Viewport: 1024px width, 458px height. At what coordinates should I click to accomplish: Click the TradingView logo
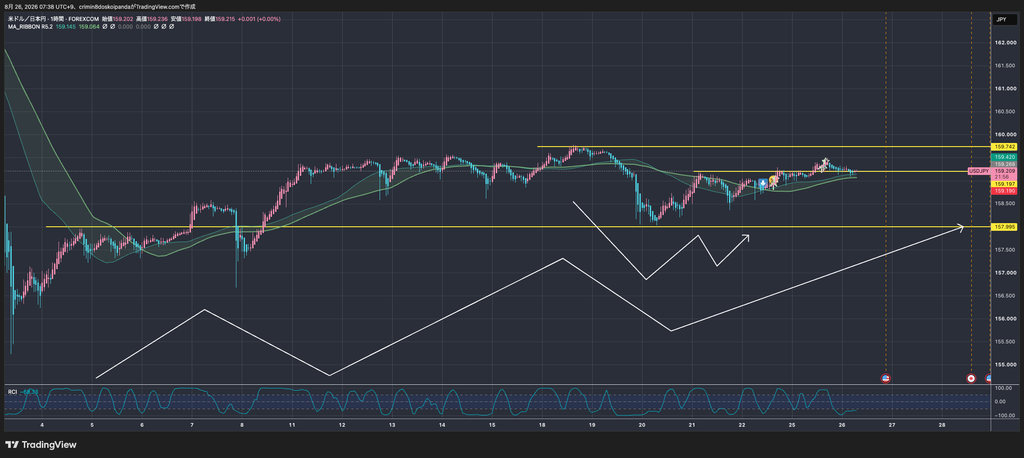(x=40, y=445)
